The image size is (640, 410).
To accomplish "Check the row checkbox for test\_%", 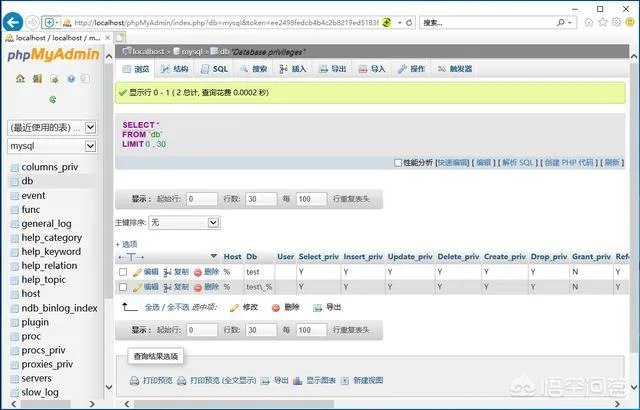I will 123,287.
